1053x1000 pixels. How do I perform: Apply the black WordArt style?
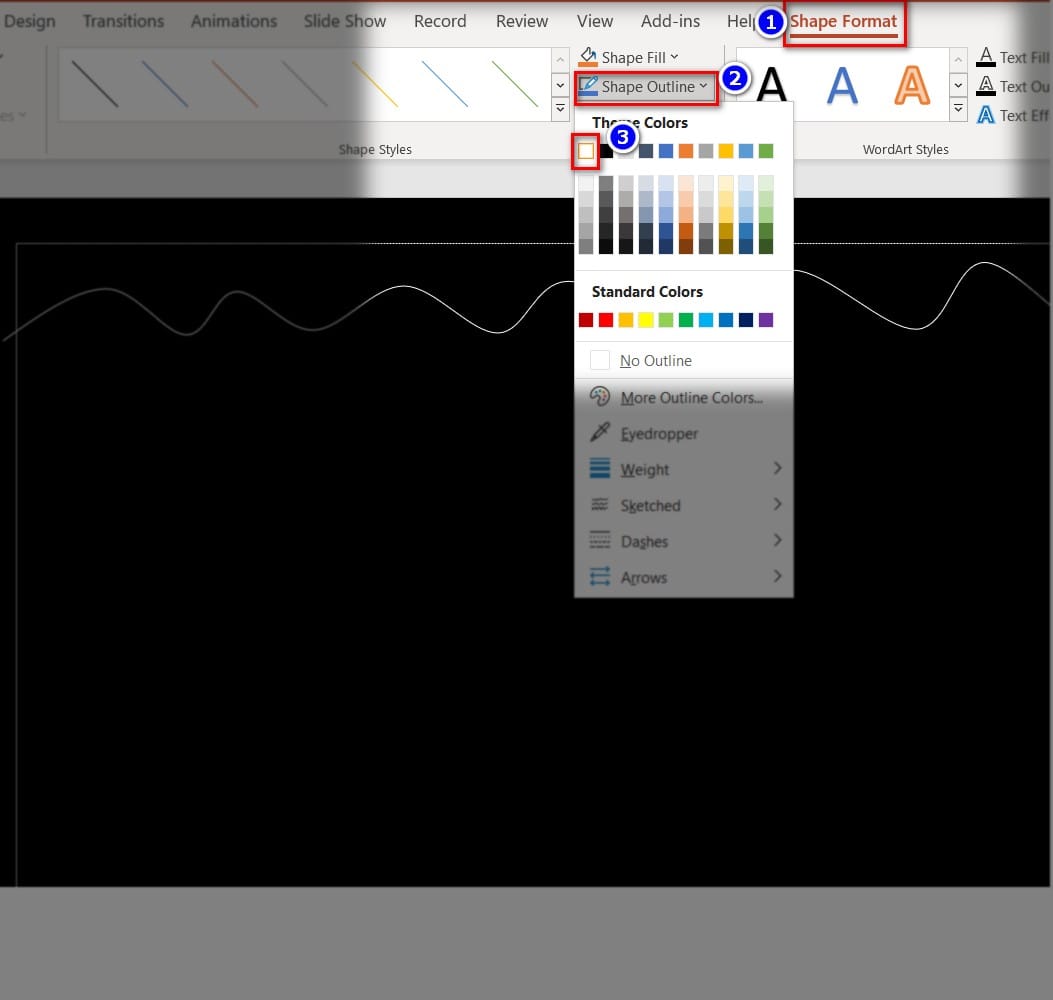click(771, 85)
